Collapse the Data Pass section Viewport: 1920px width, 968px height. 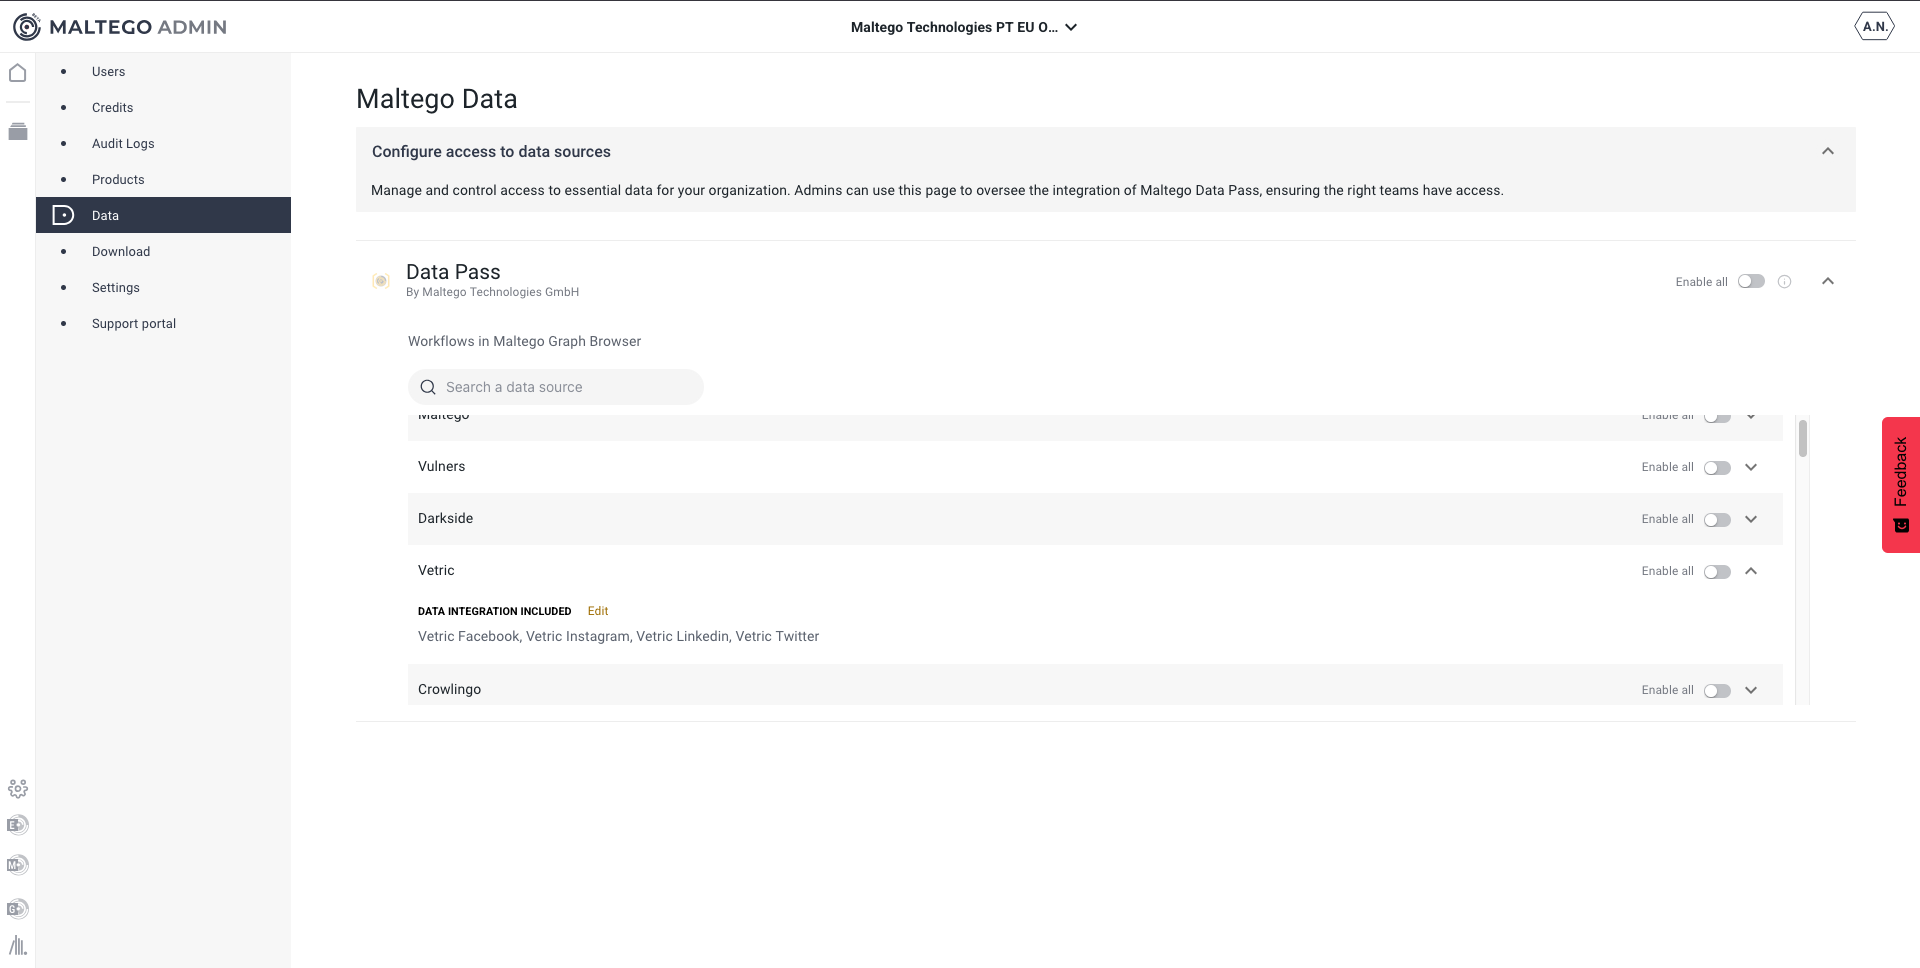1827,281
